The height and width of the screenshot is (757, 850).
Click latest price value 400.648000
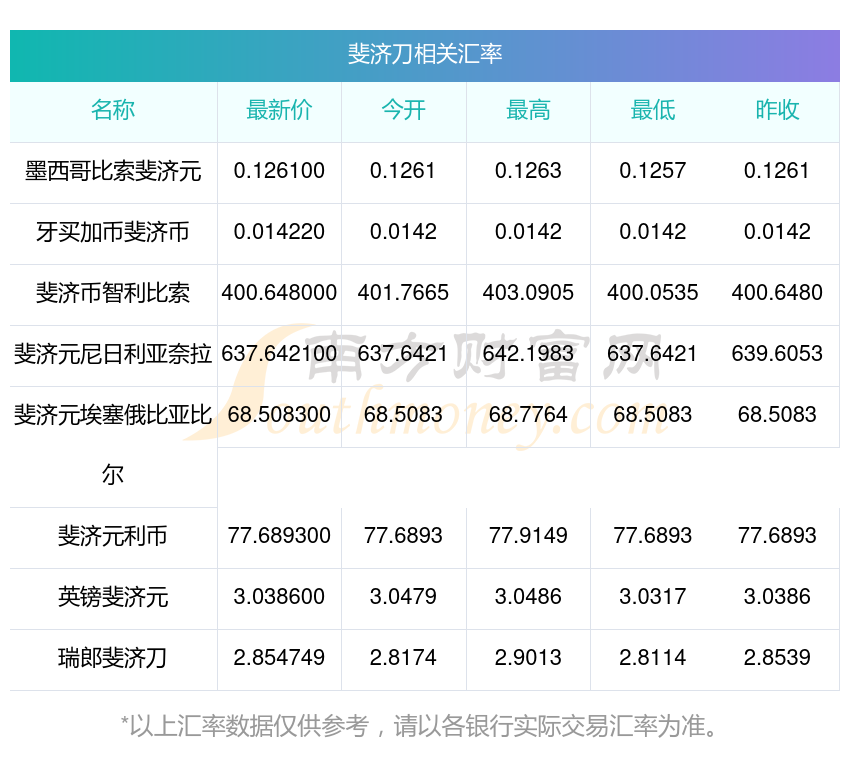279,293
